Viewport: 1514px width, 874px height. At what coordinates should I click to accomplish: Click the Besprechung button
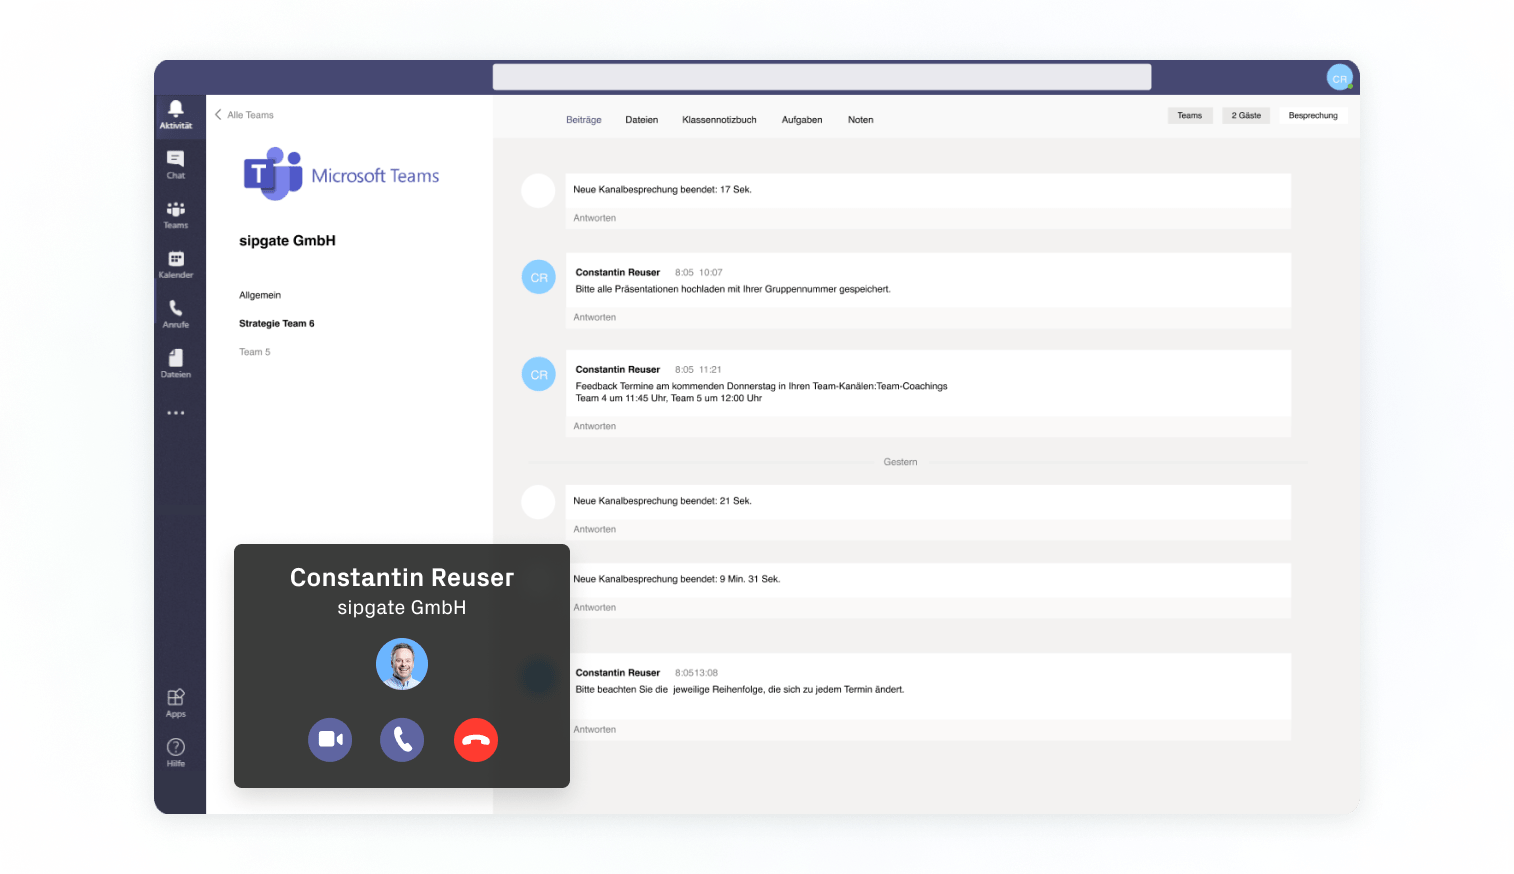tap(1313, 116)
